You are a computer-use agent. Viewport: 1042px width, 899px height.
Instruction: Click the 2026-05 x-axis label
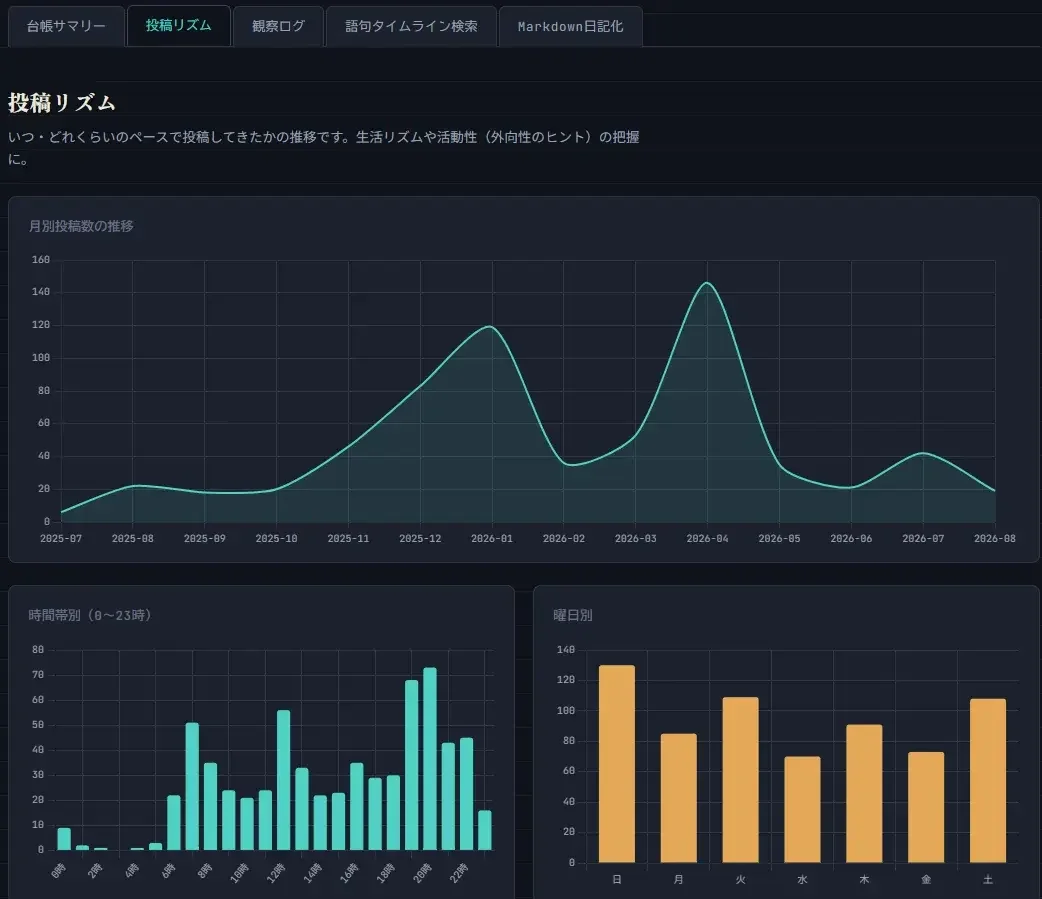(x=780, y=538)
